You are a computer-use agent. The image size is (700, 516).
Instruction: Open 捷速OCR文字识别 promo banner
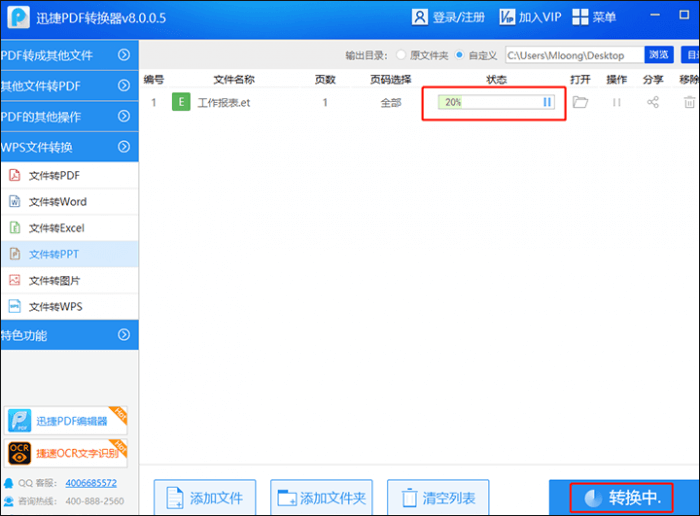coord(66,453)
